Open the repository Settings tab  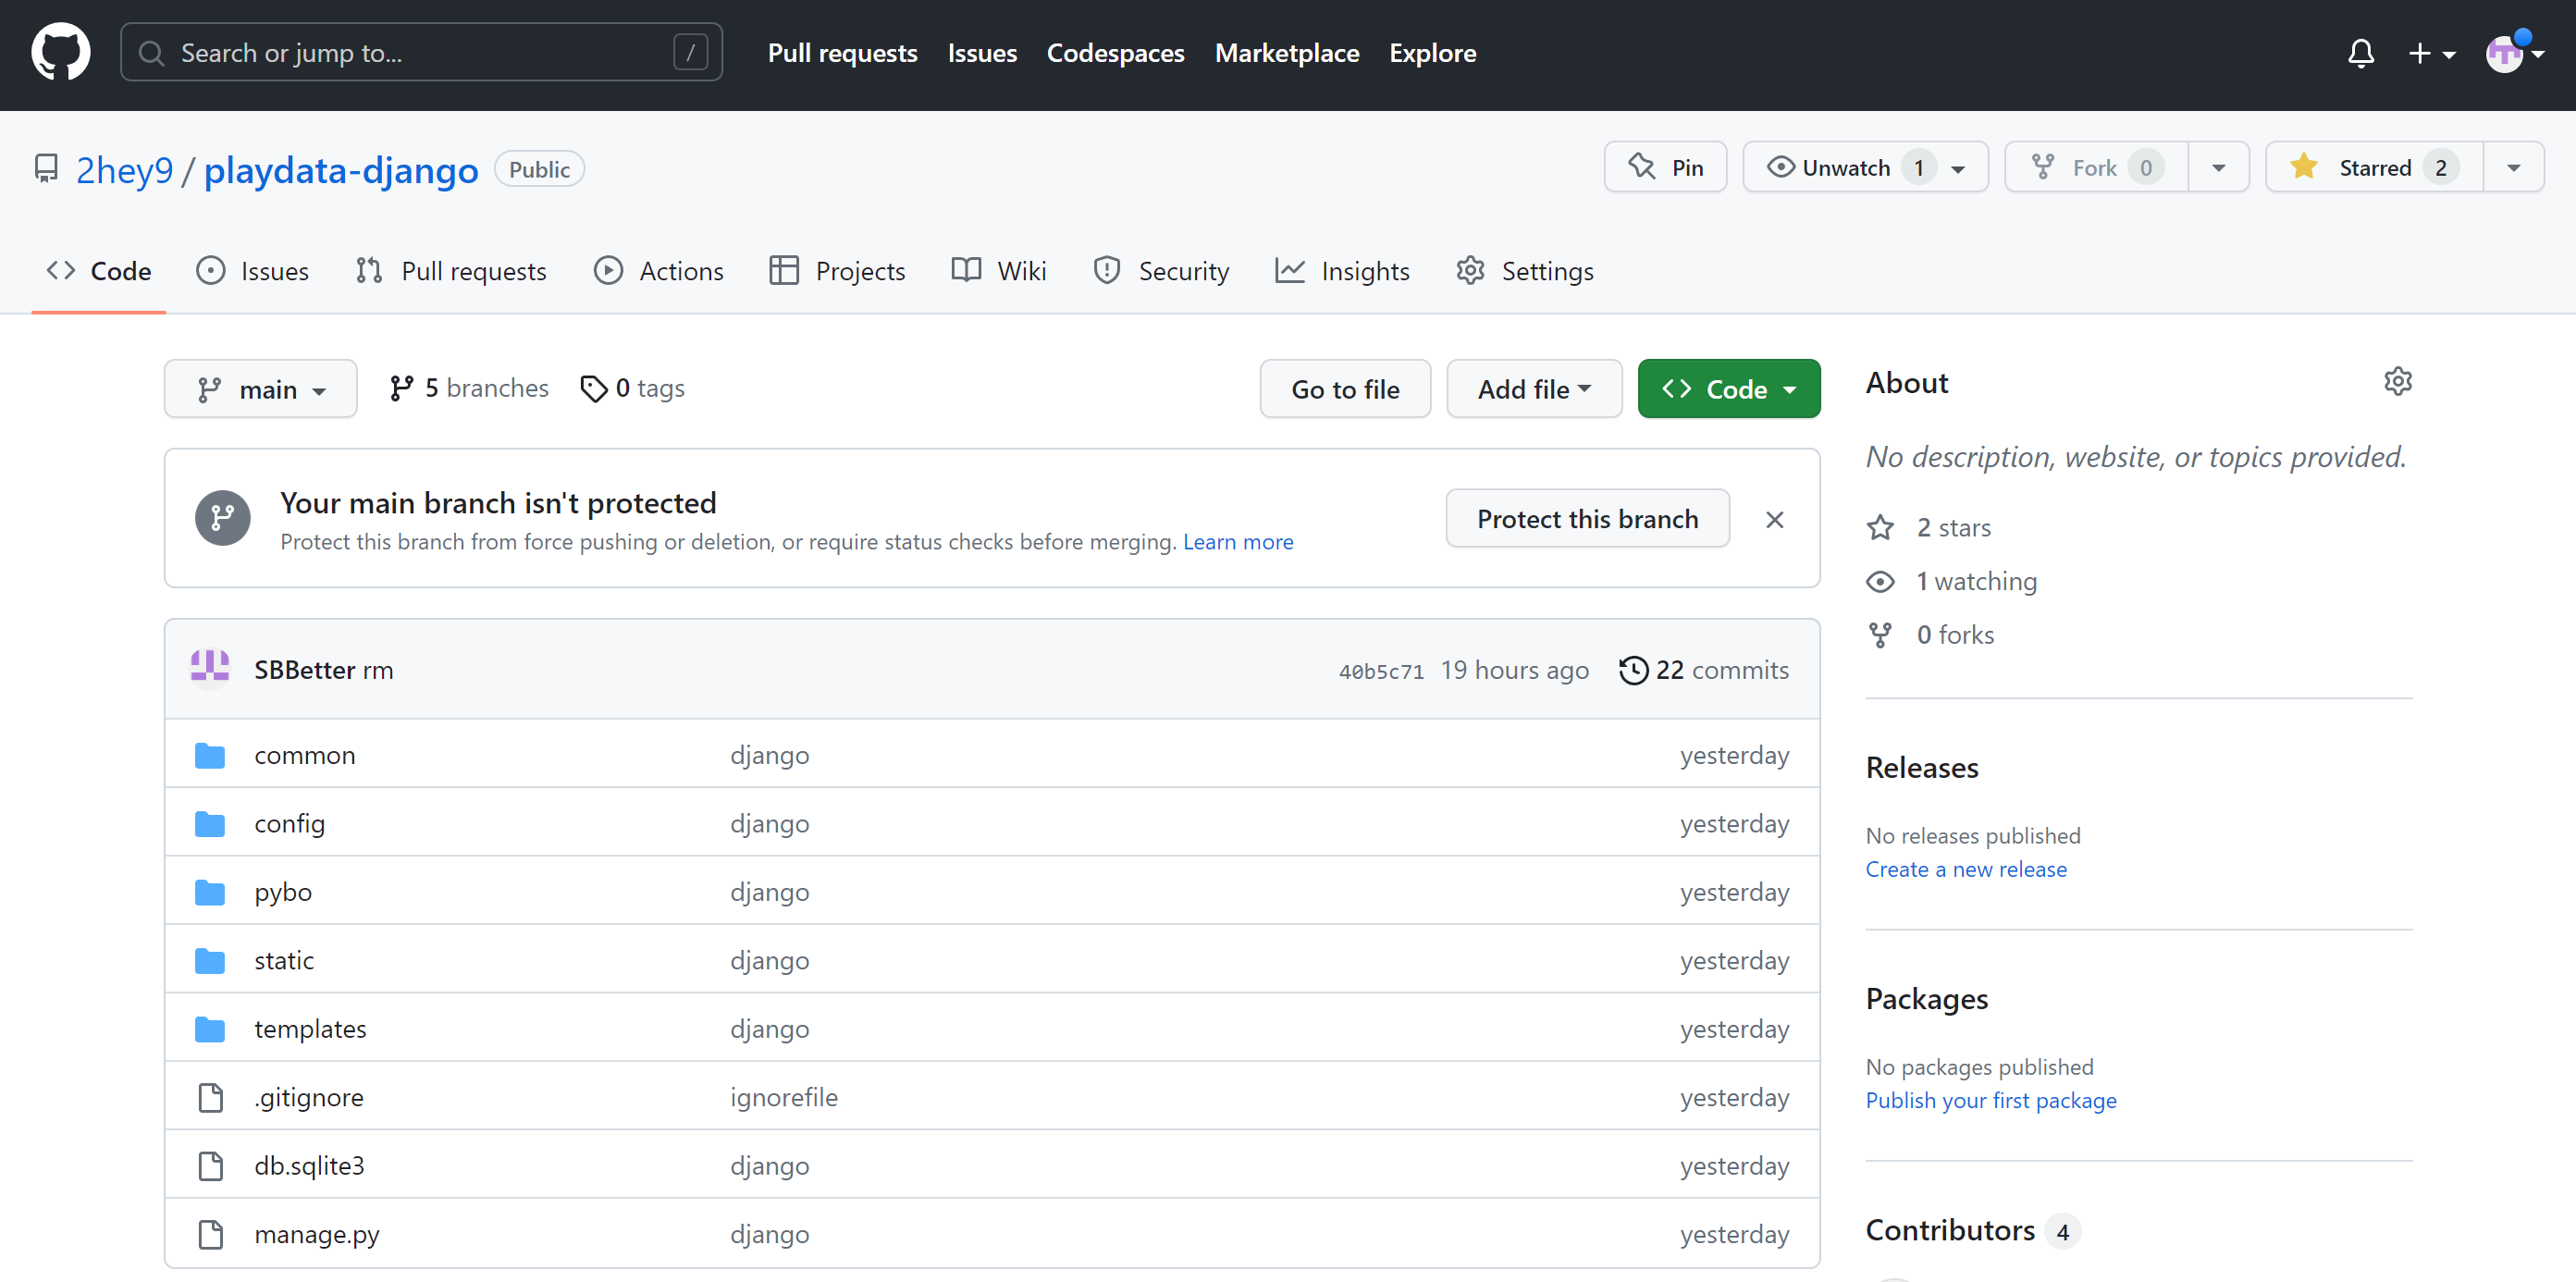tap(1524, 271)
